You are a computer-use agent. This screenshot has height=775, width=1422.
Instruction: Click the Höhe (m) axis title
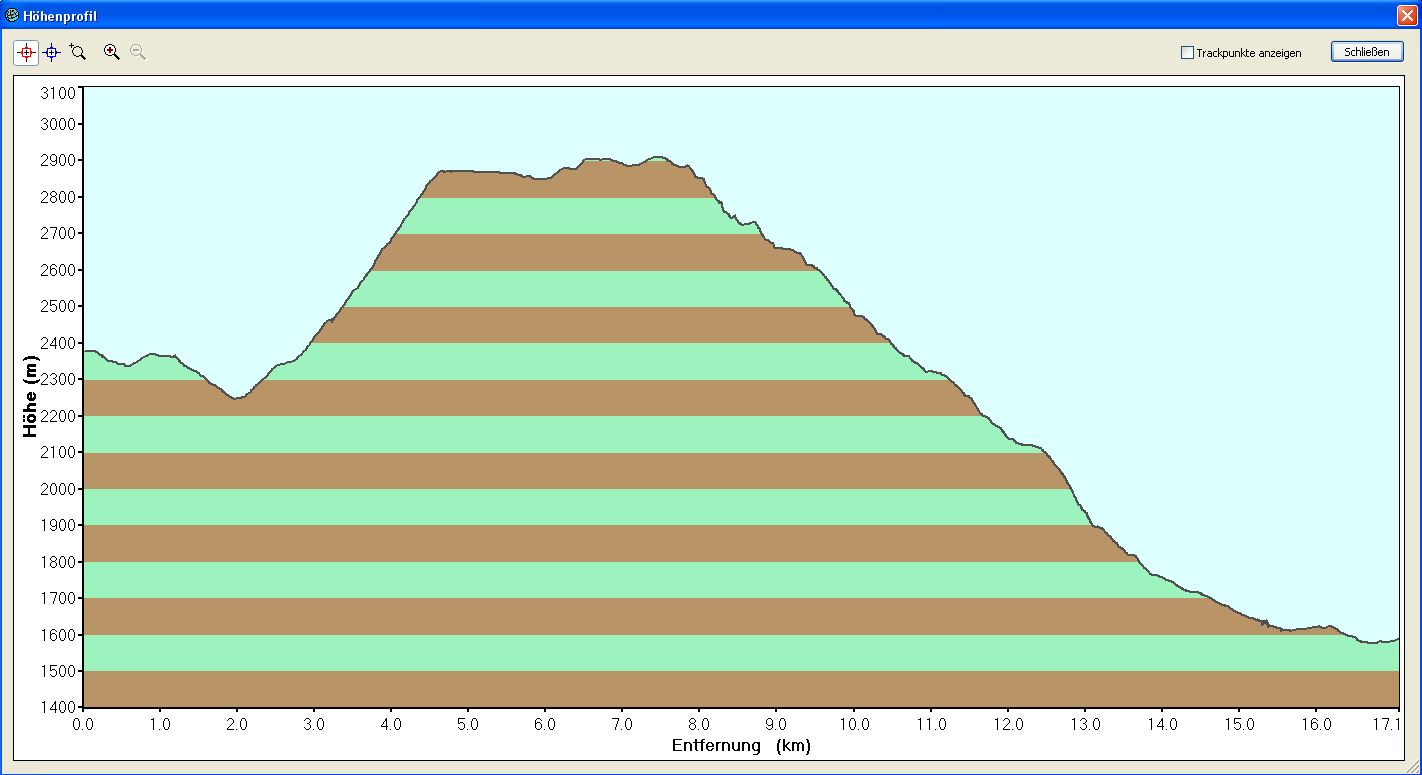(x=31, y=397)
